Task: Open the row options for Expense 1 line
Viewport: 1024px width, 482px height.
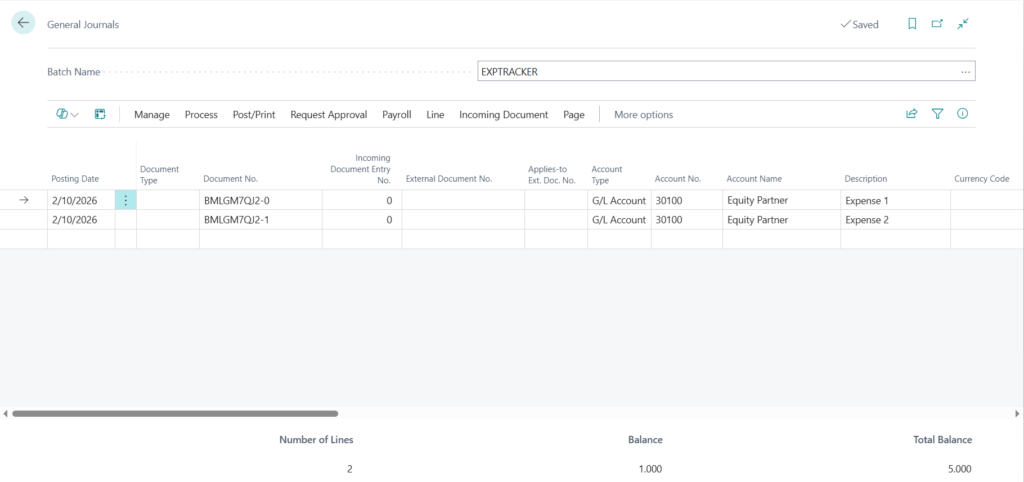Action: click(x=125, y=200)
